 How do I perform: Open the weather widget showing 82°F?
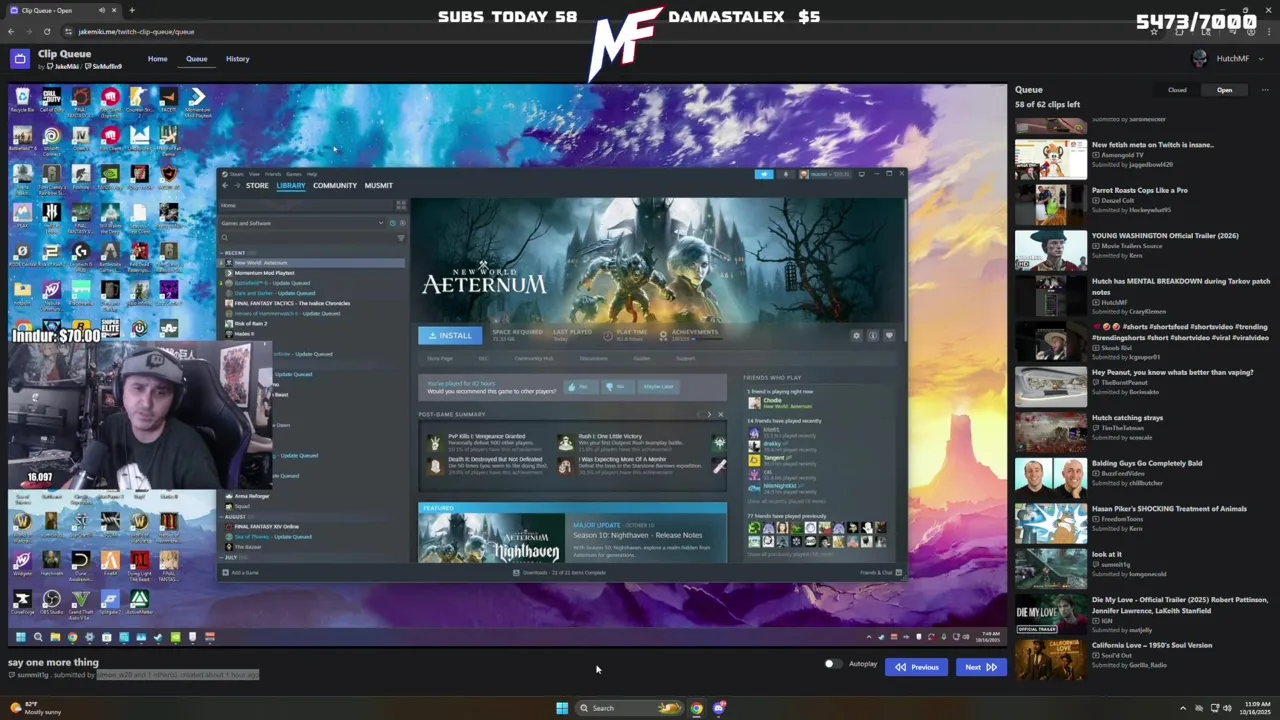coord(34,708)
